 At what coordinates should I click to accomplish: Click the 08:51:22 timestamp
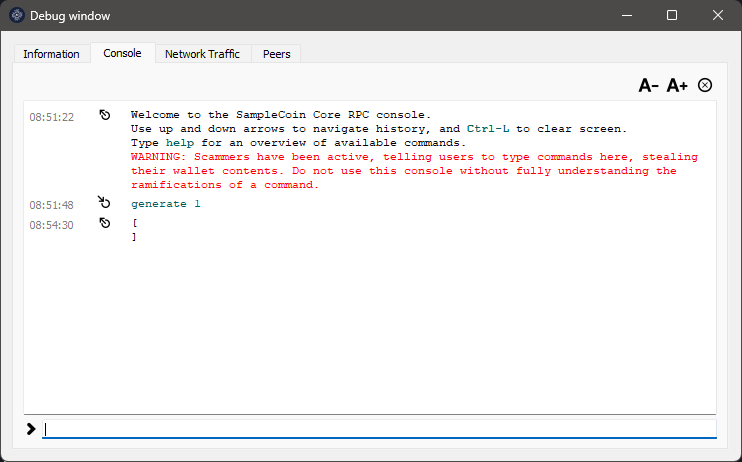click(x=51, y=117)
